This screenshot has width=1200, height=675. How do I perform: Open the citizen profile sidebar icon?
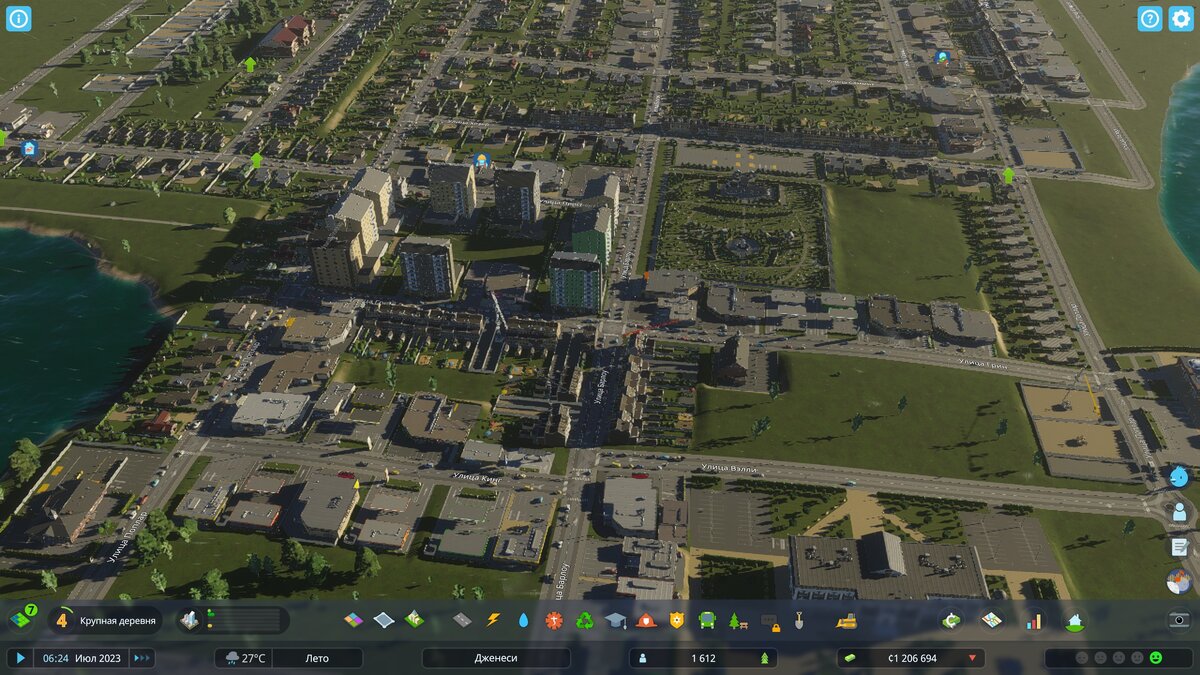coord(1179,511)
